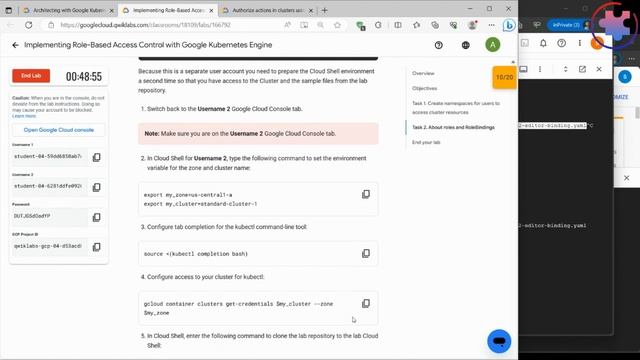The width and height of the screenshot is (640, 360).
Task: Copy the gcloud get-credentials command
Action: 366,303
